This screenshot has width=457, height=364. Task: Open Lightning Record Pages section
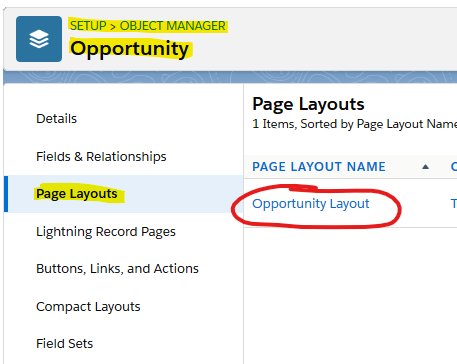106,231
